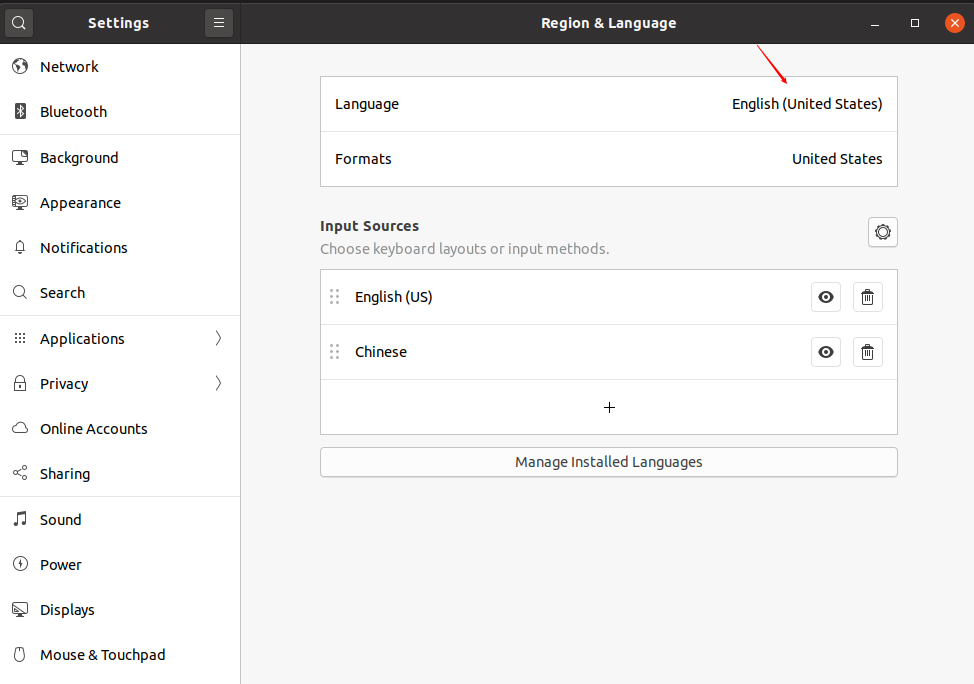Change Language from English (United States)
The height and width of the screenshot is (684, 974).
click(609, 104)
